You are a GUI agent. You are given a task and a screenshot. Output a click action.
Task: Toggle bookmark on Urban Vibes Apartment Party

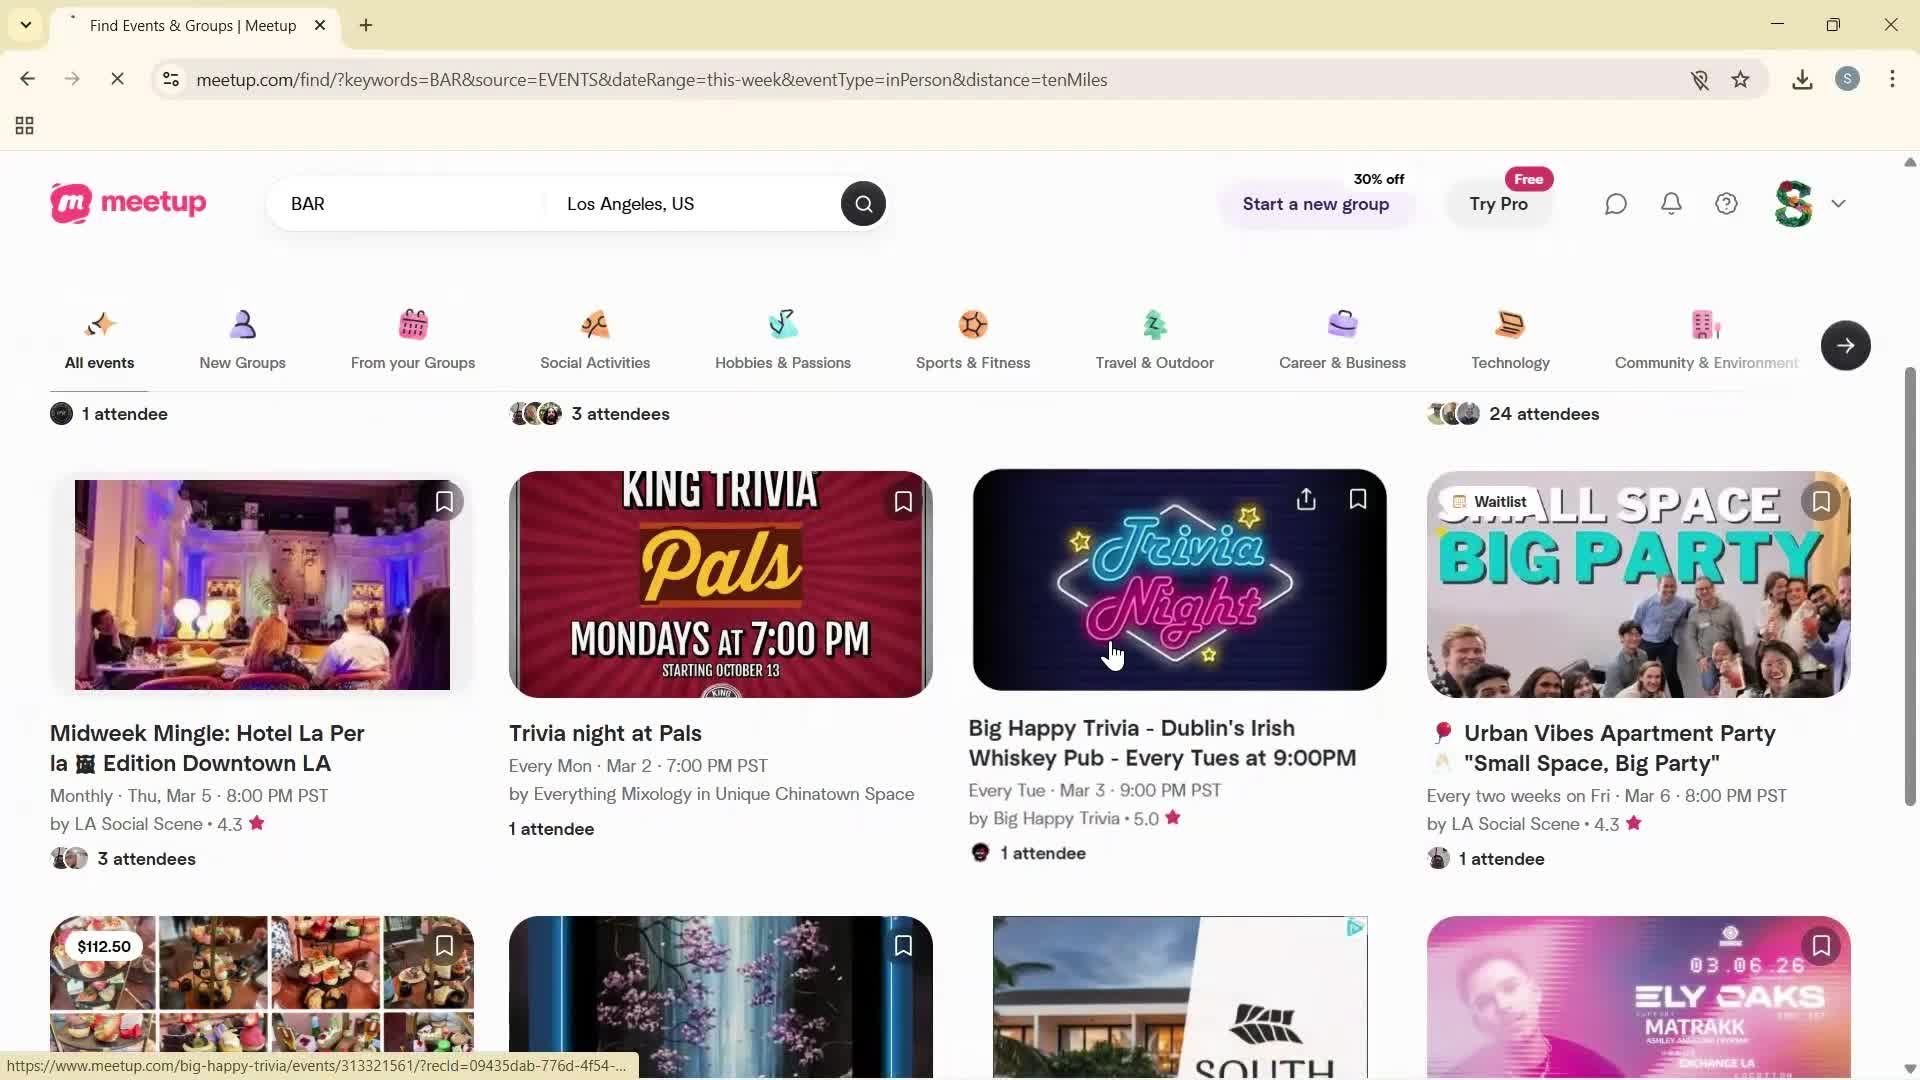(1820, 501)
